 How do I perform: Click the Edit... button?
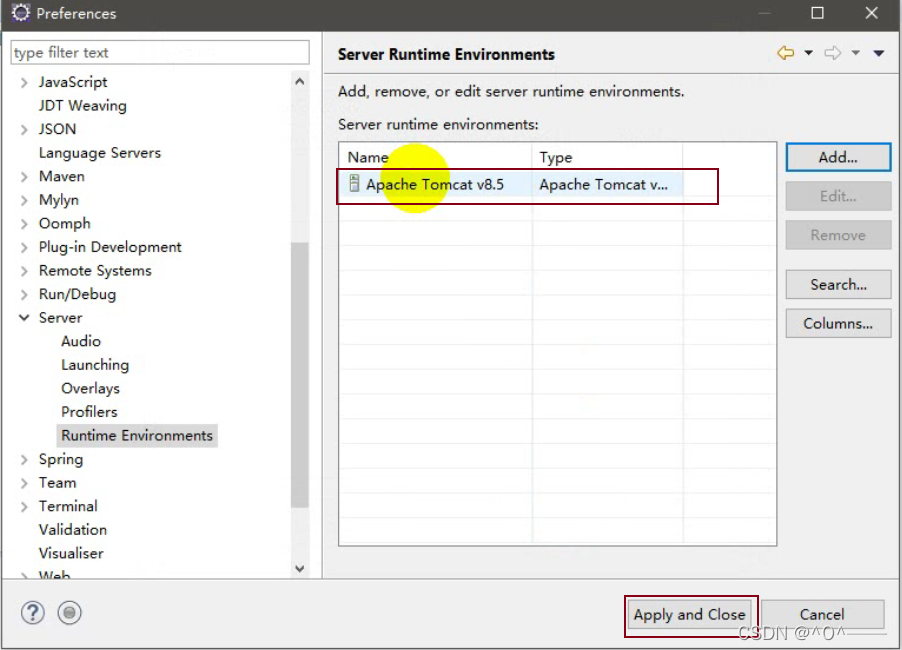click(838, 196)
